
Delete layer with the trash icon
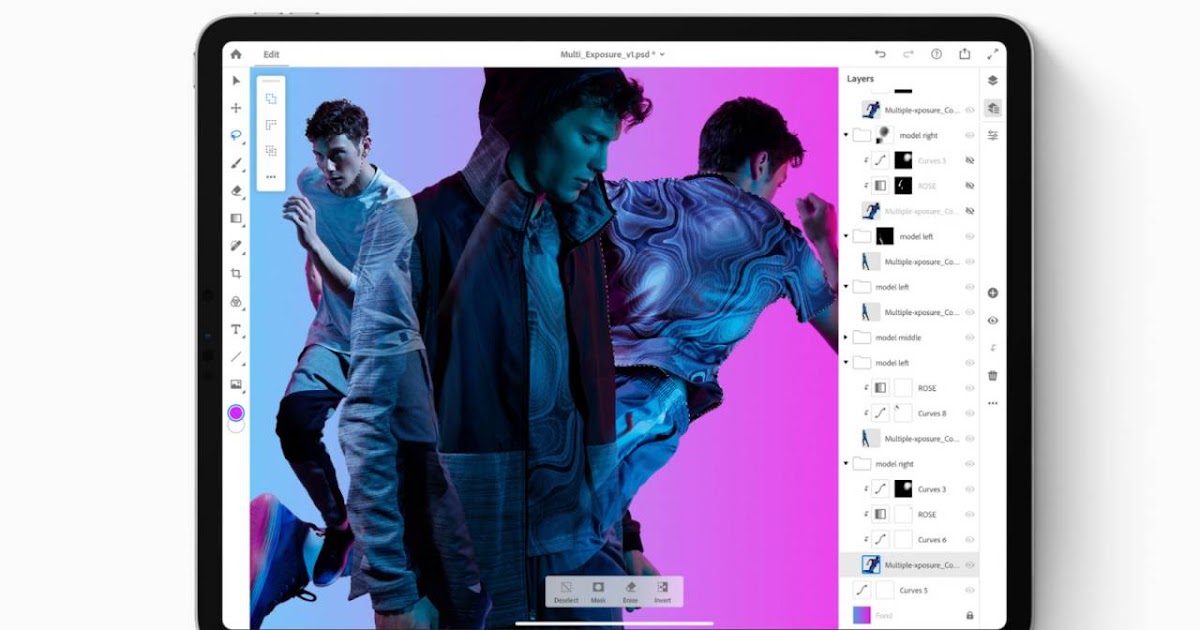(992, 375)
